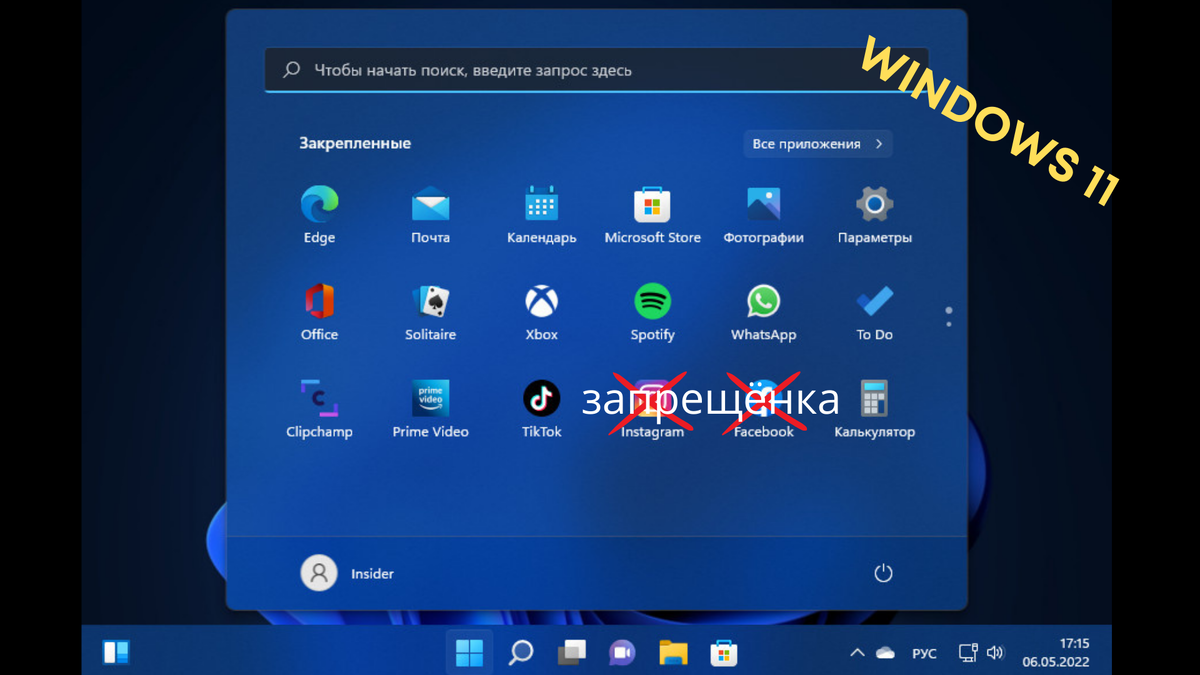Open Microsoft Store from the taskbar

tap(724, 653)
